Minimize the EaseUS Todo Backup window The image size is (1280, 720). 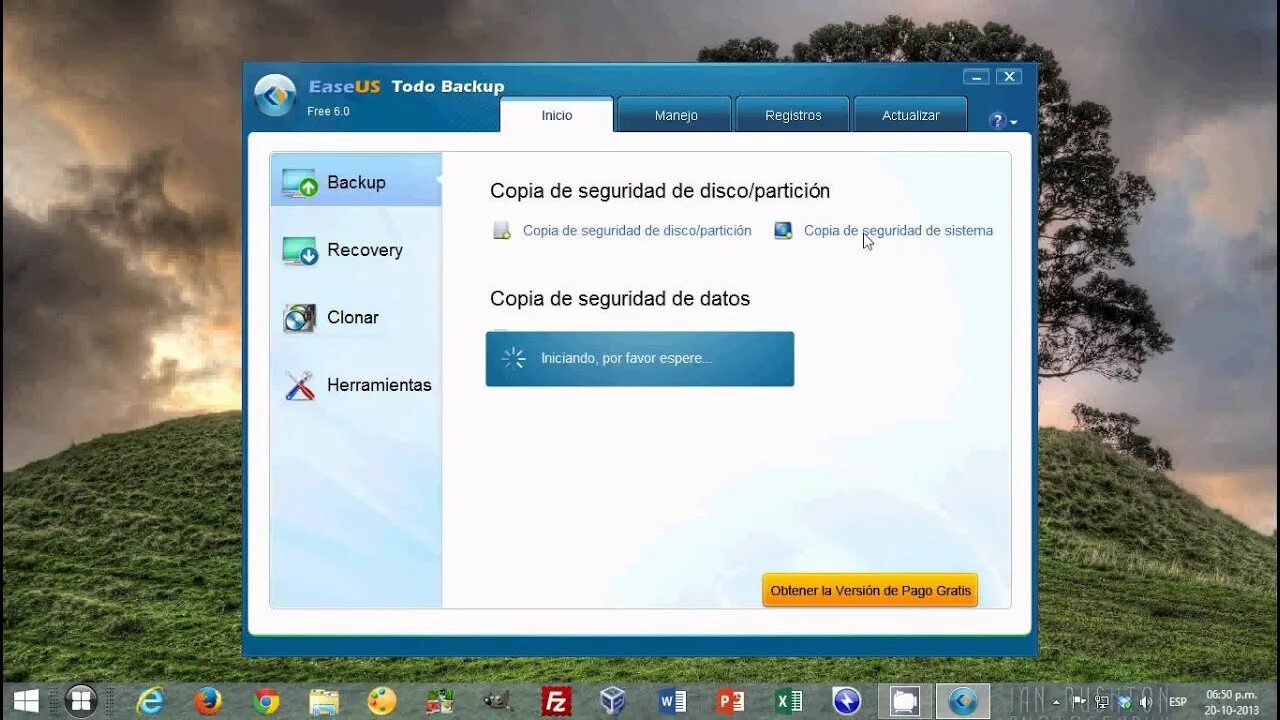pyautogui.click(x=977, y=77)
